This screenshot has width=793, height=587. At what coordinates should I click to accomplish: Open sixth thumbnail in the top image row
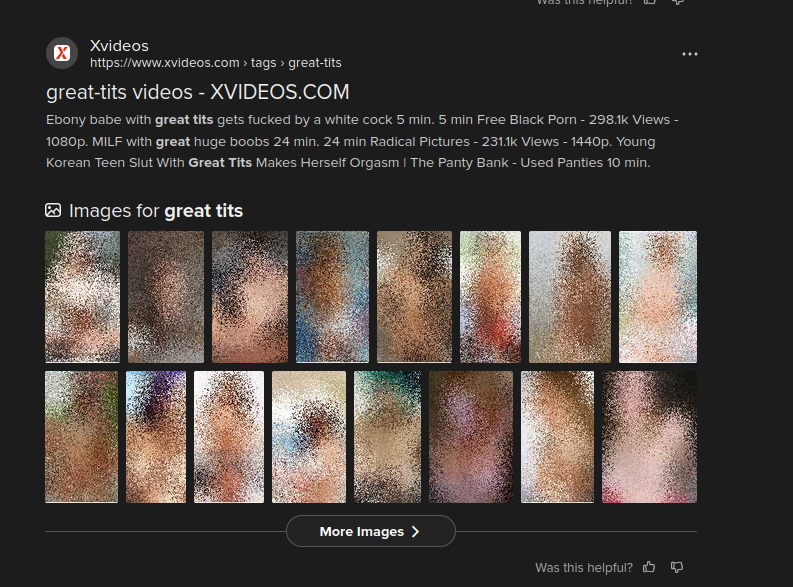click(490, 297)
